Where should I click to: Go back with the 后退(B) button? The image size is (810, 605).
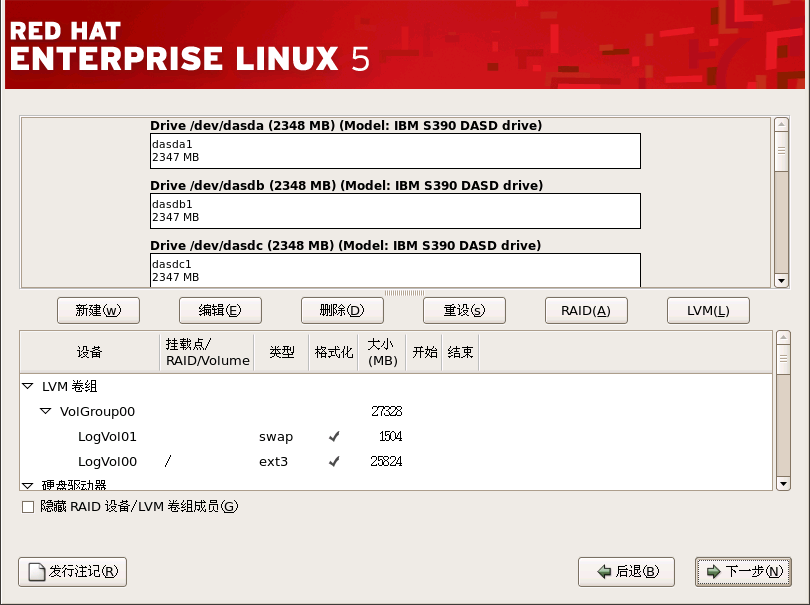click(626, 572)
